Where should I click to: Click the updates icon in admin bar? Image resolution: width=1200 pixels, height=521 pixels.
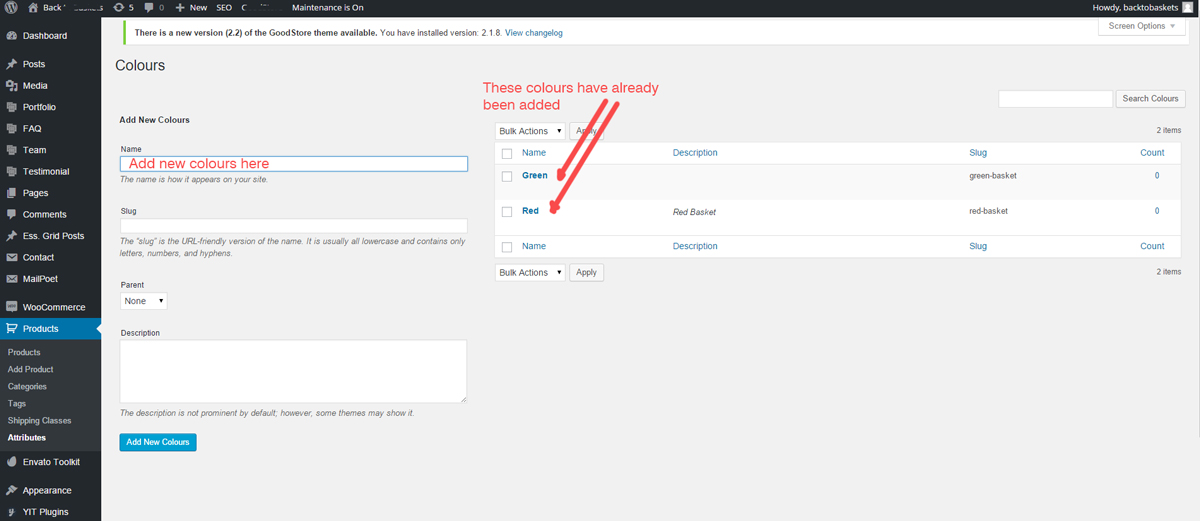pyautogui.click(x=118, y=7)
